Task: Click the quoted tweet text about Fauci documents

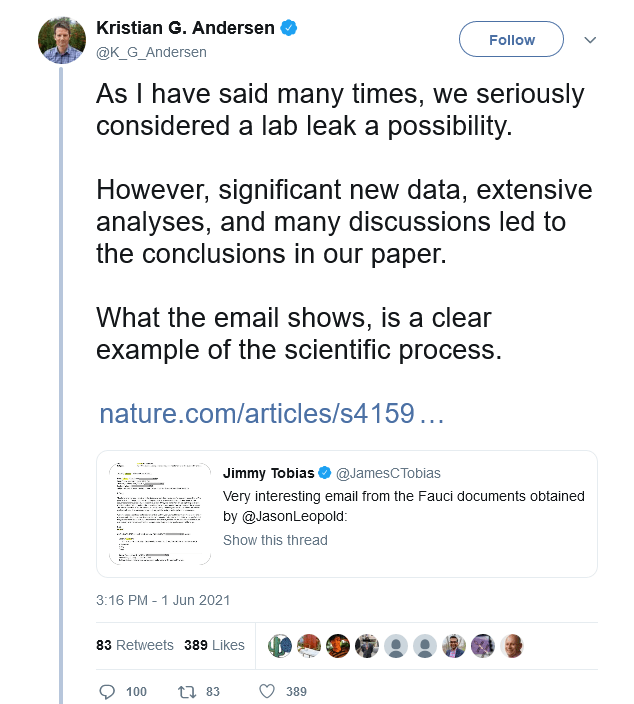Action: click(x=403, y=506)
